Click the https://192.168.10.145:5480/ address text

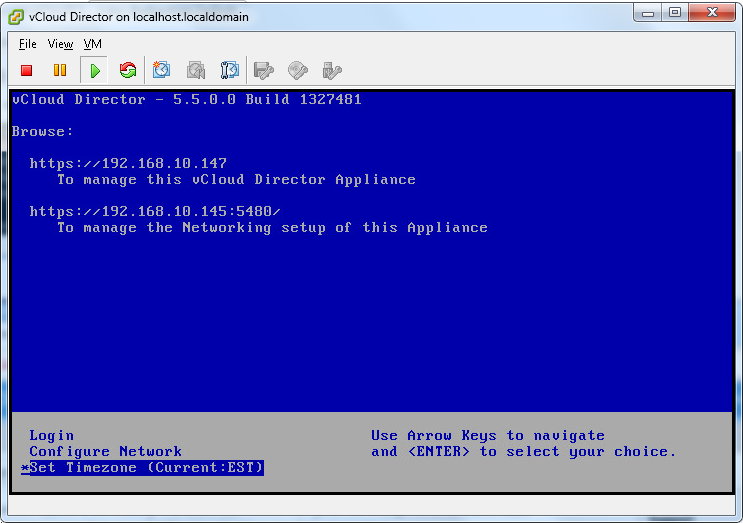pos(155,211)
